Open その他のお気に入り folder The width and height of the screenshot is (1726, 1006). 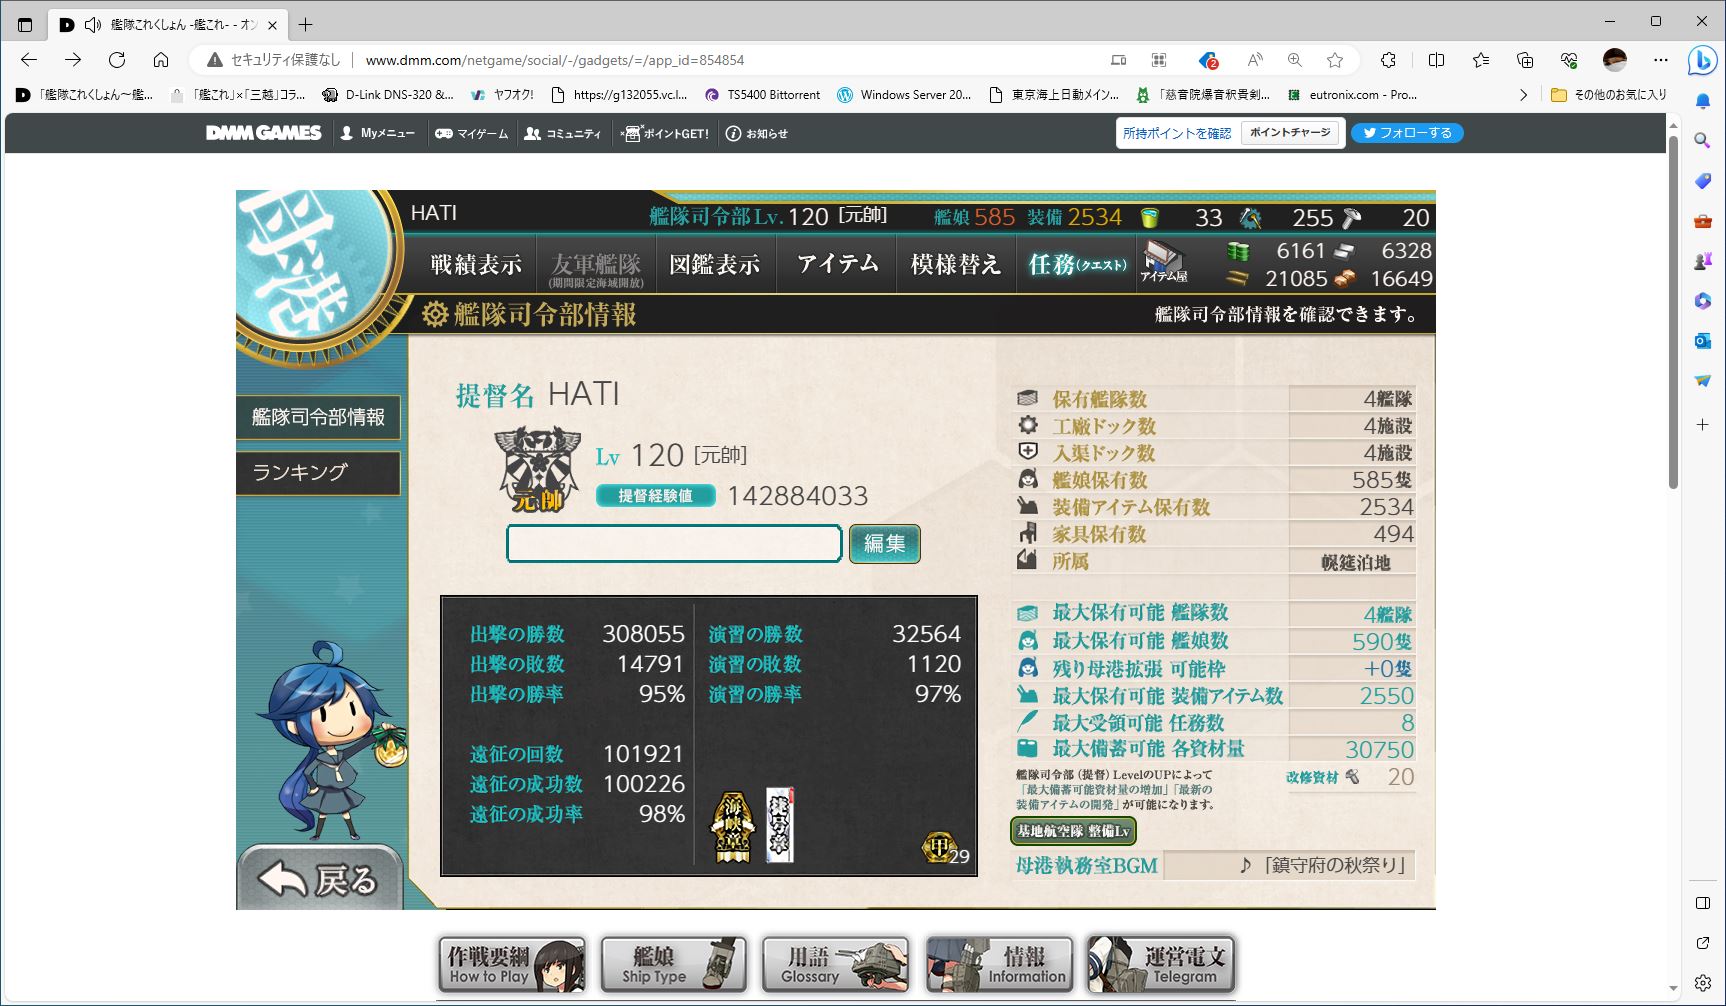pyautogui.click(x=1609, y=95)
